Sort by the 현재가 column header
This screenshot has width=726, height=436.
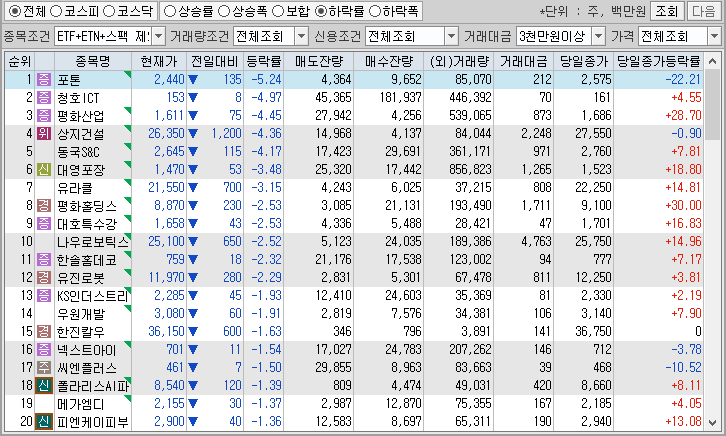click(x=159, y=61)
